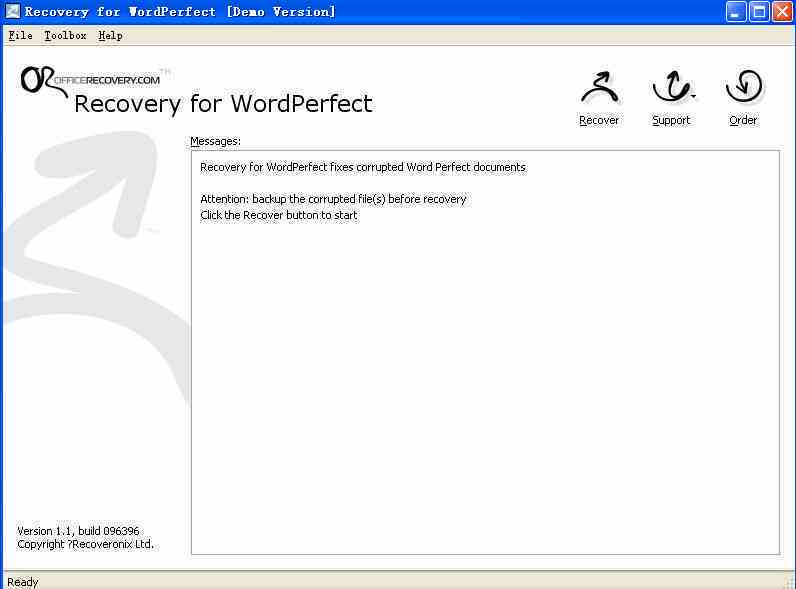Click the large 'Recovery for WordPerfect' heading

pos(223,104)
